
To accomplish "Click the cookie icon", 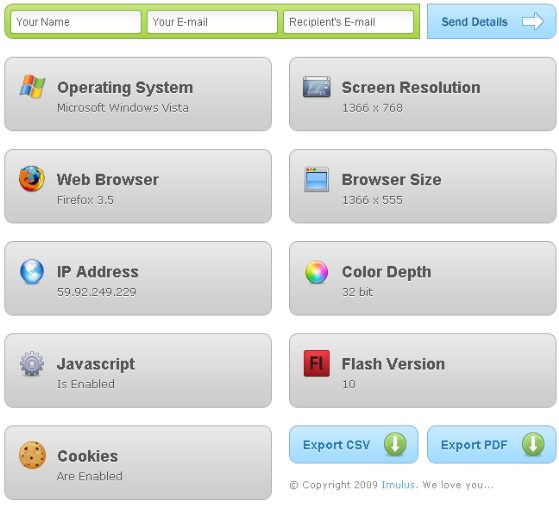I will (x=32, y=455).
